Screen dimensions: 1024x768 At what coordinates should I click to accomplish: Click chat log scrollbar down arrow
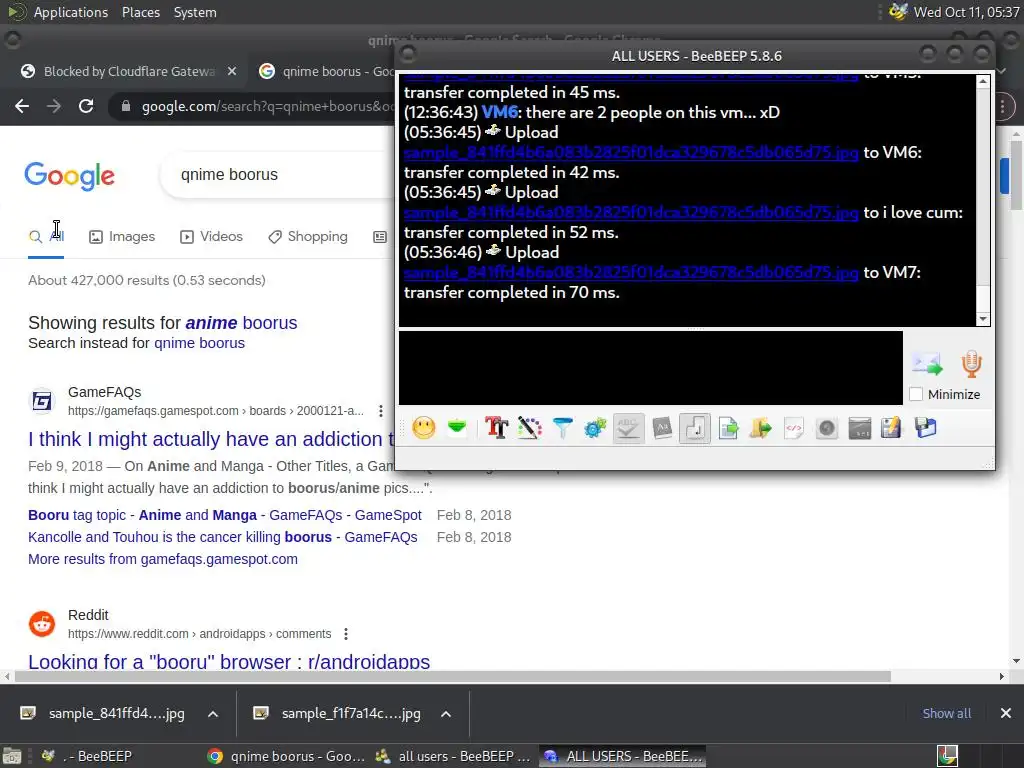point(983,319)
